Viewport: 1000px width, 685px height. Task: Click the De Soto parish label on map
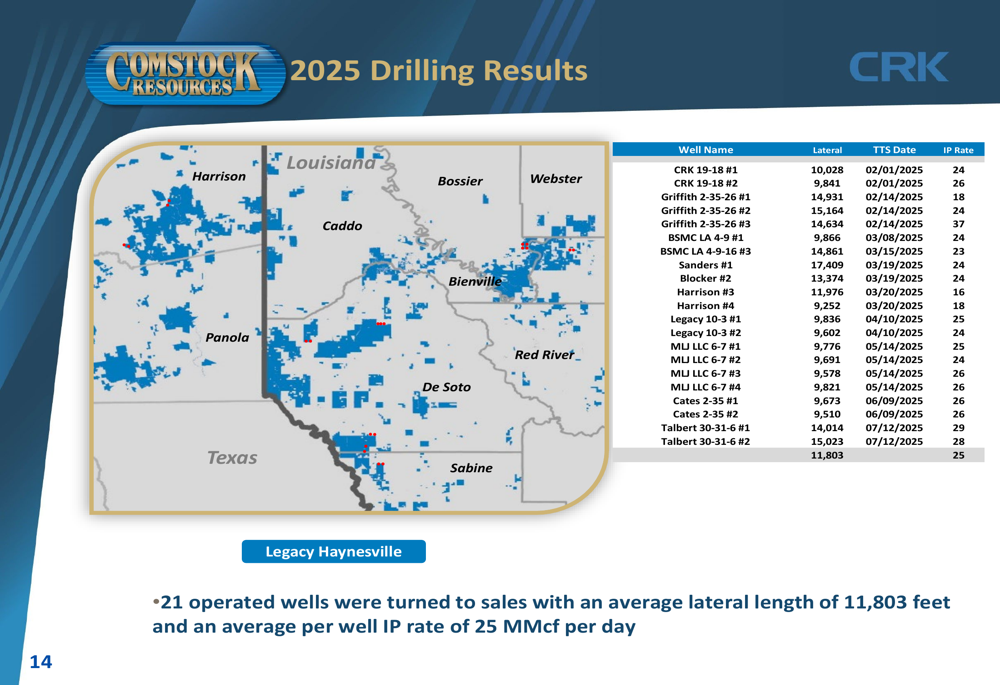(x=446, y=387)
